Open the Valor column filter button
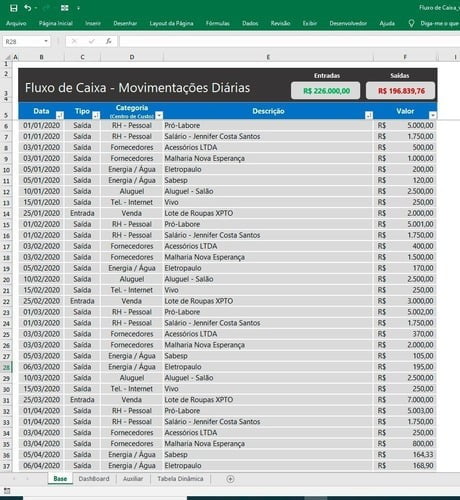This screenshot has width=460, height=500. click(433, 115)
